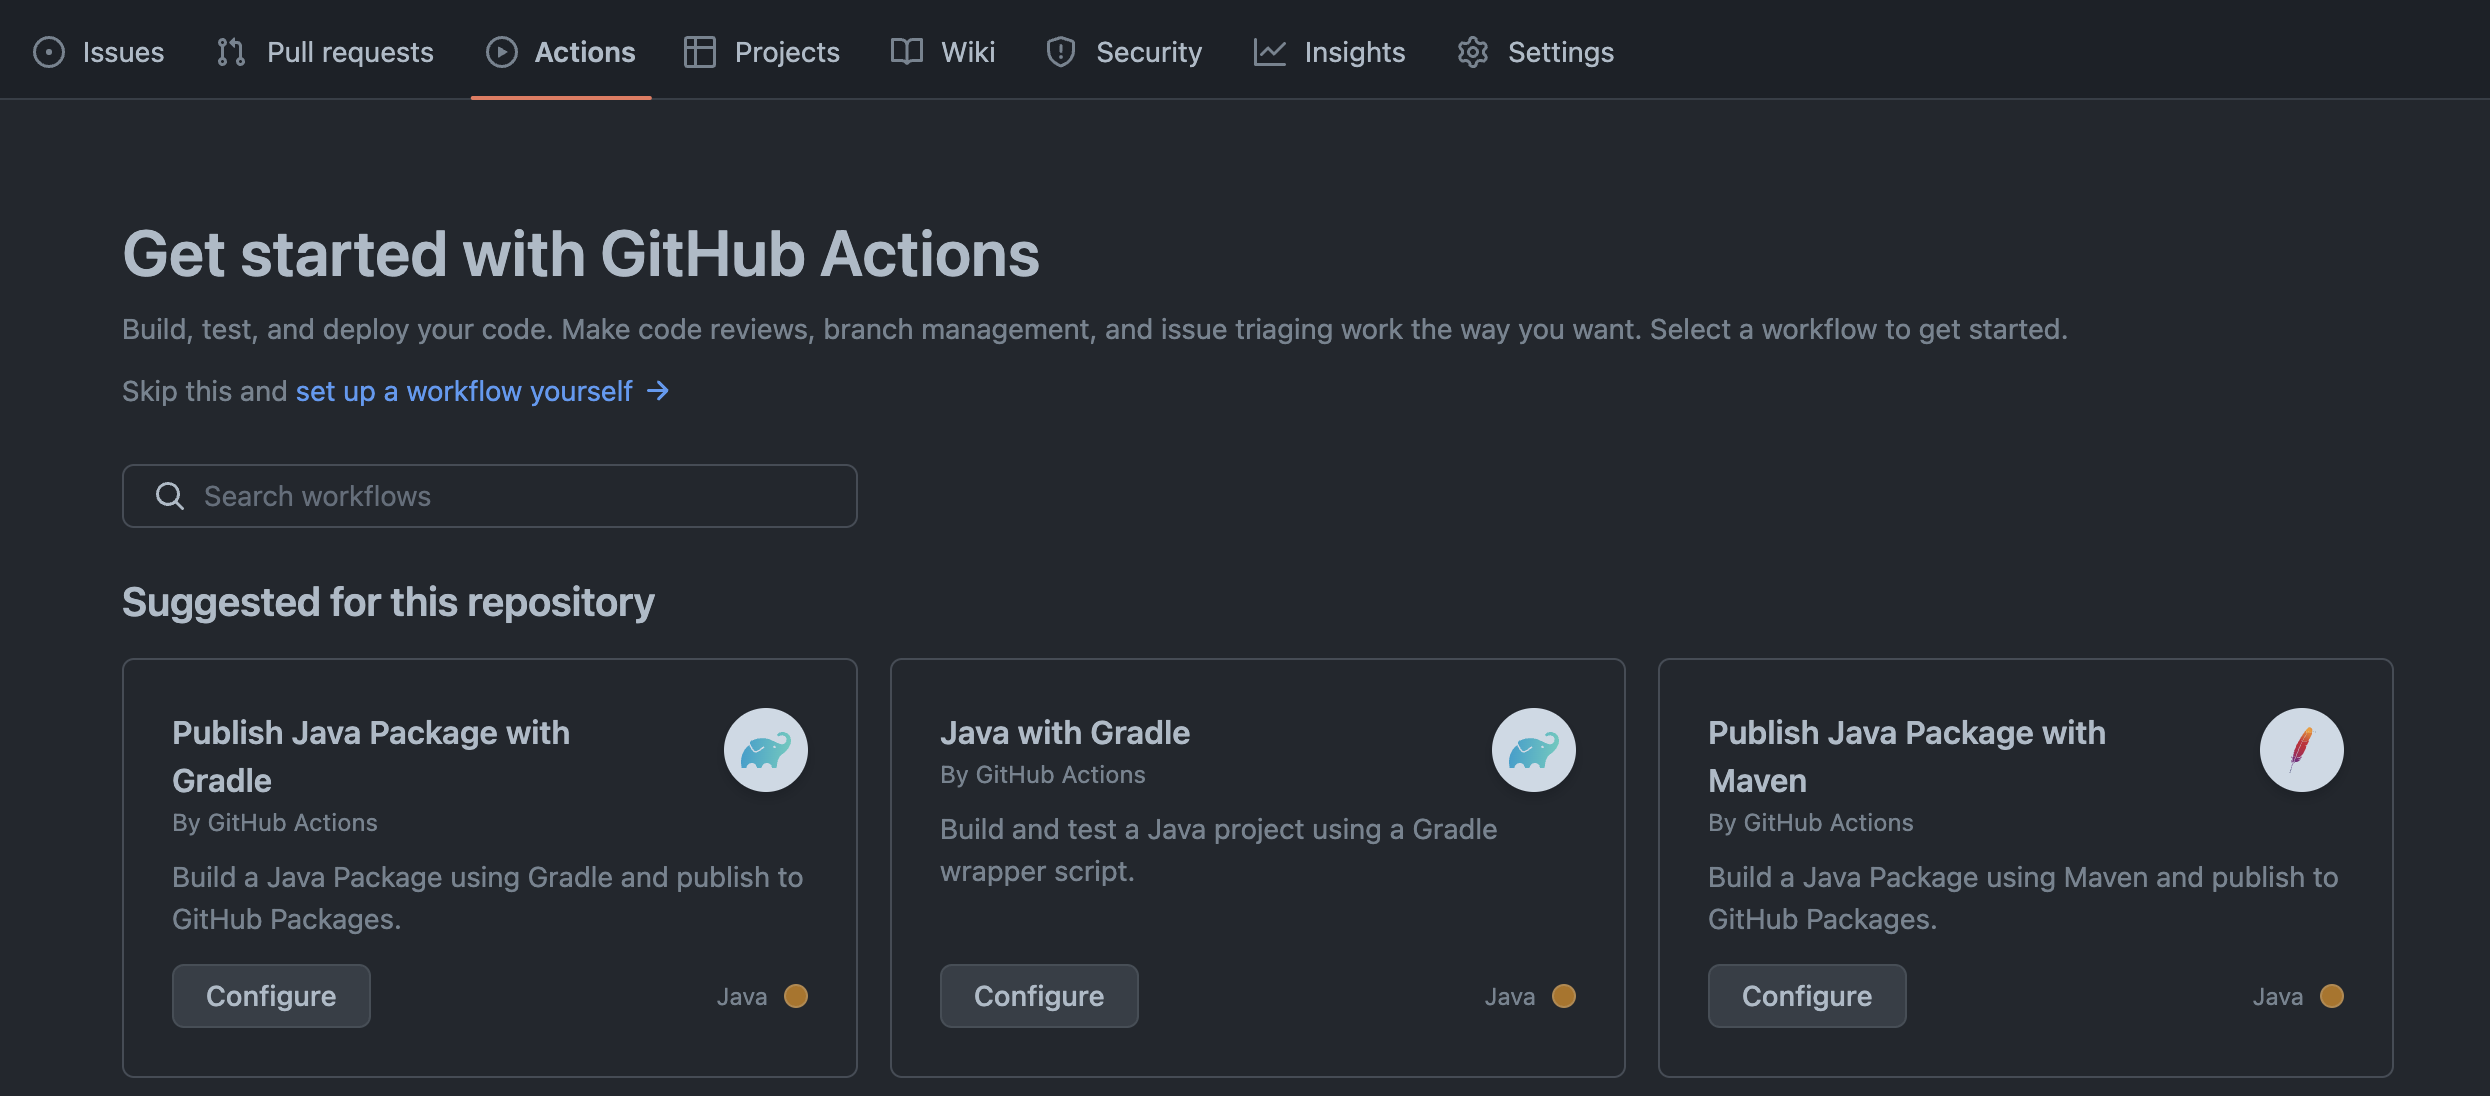Click the Security shield icon
Screen dimensions: 2490x1096
click(1060, 52)
